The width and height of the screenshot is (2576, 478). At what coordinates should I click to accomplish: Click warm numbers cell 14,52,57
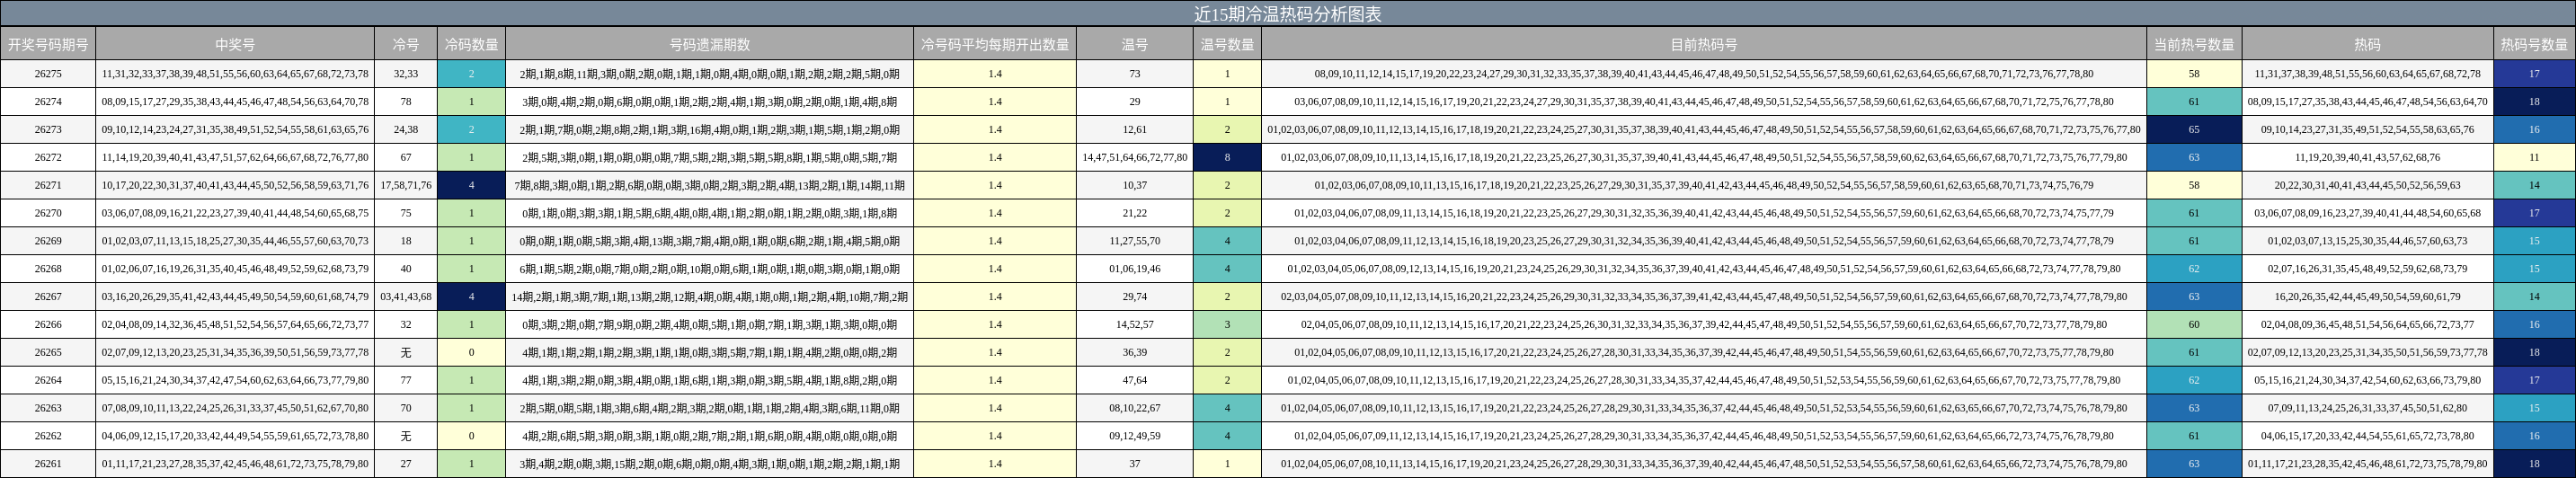pos(1134,325)
